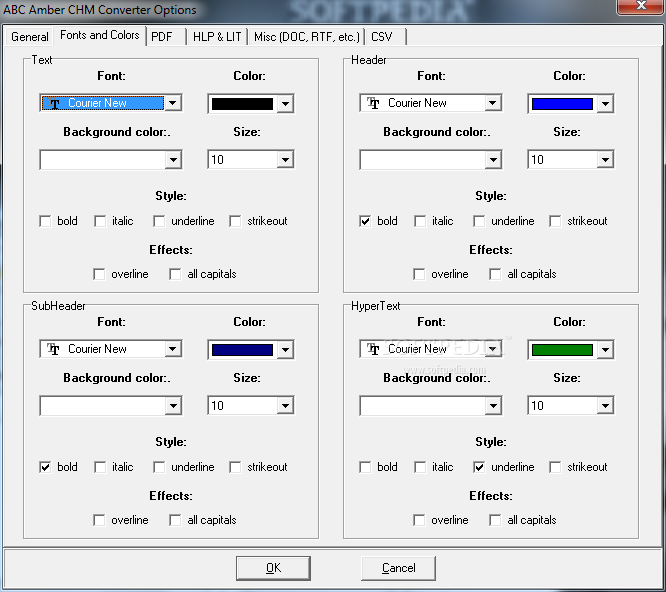Enable bold in the HyperText group

(365, 467)
